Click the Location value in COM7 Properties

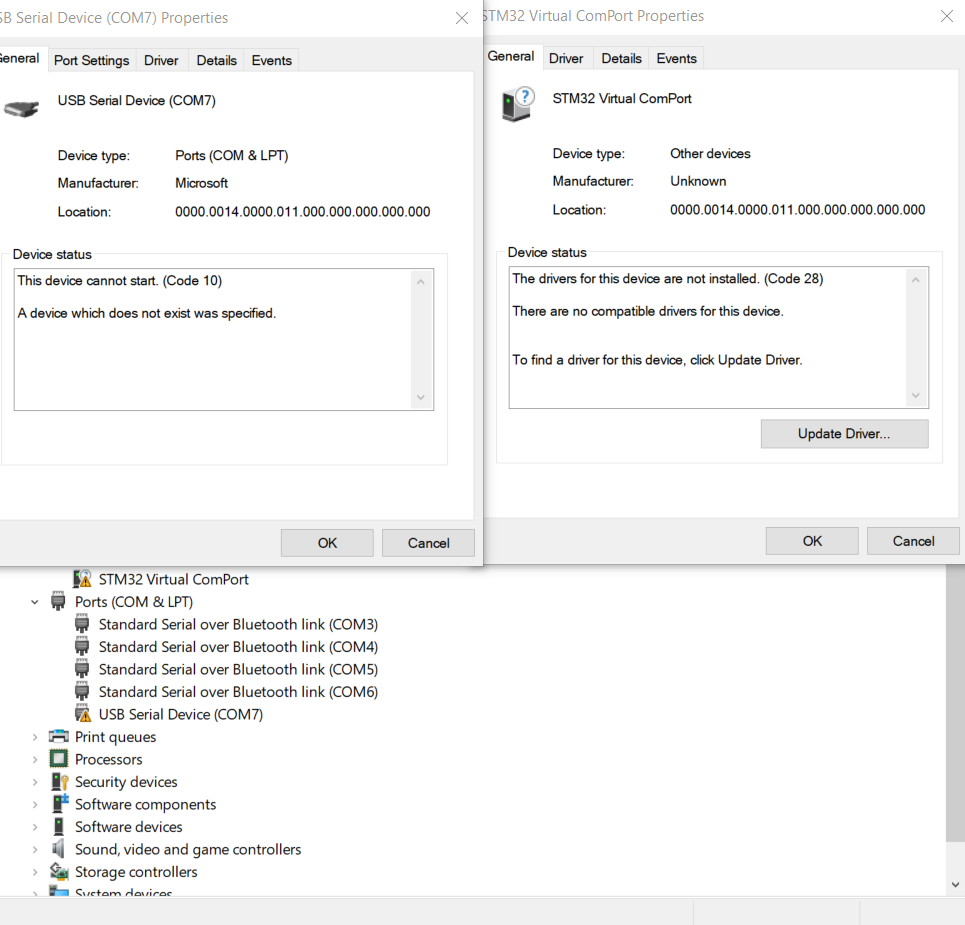303,212
